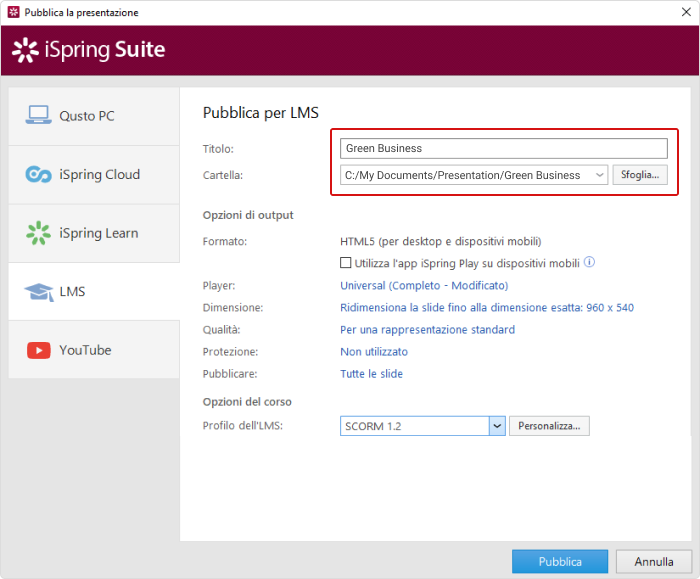This screenshot has width=700, height=579.
Task: Switch to the Qusto PC tab
Action: click(94, 116)
